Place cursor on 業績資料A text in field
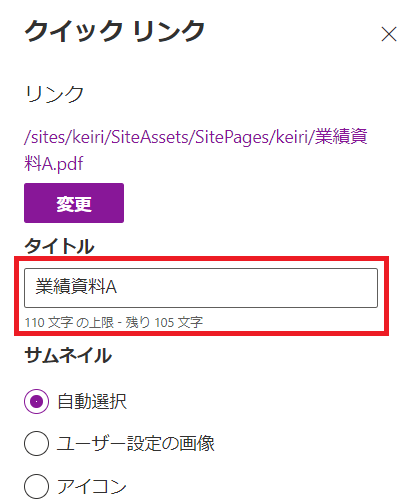401x504 pixels. [76, 287]
